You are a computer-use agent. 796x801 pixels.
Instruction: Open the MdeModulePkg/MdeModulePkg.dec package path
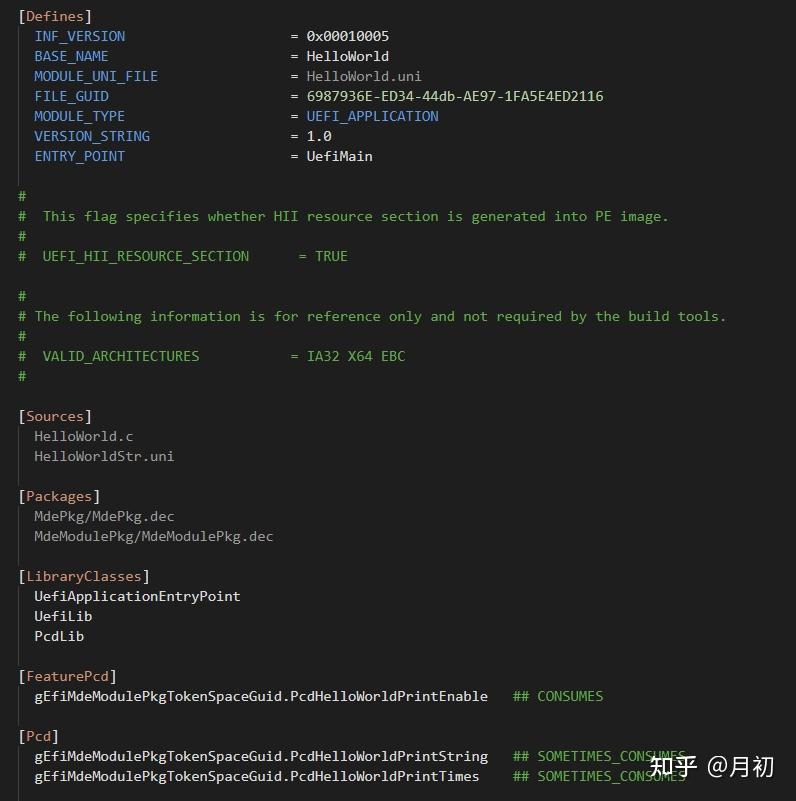[154, 536]
